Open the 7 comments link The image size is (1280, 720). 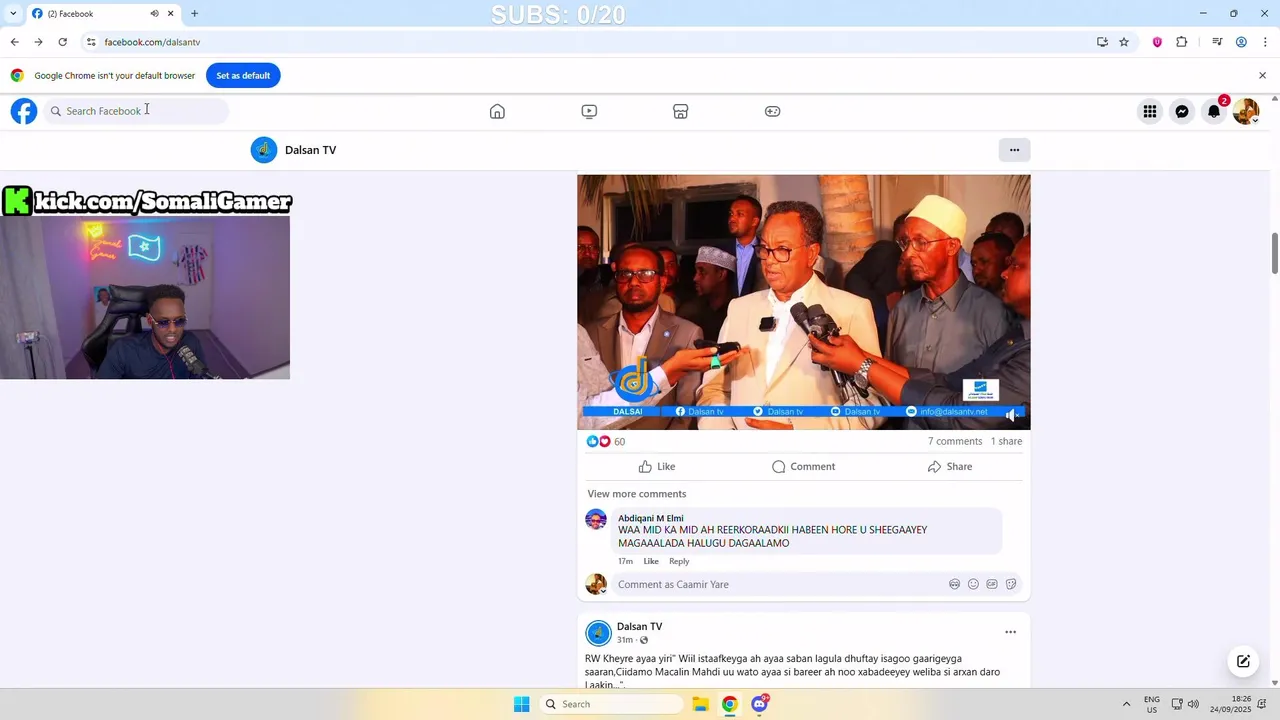955,441
